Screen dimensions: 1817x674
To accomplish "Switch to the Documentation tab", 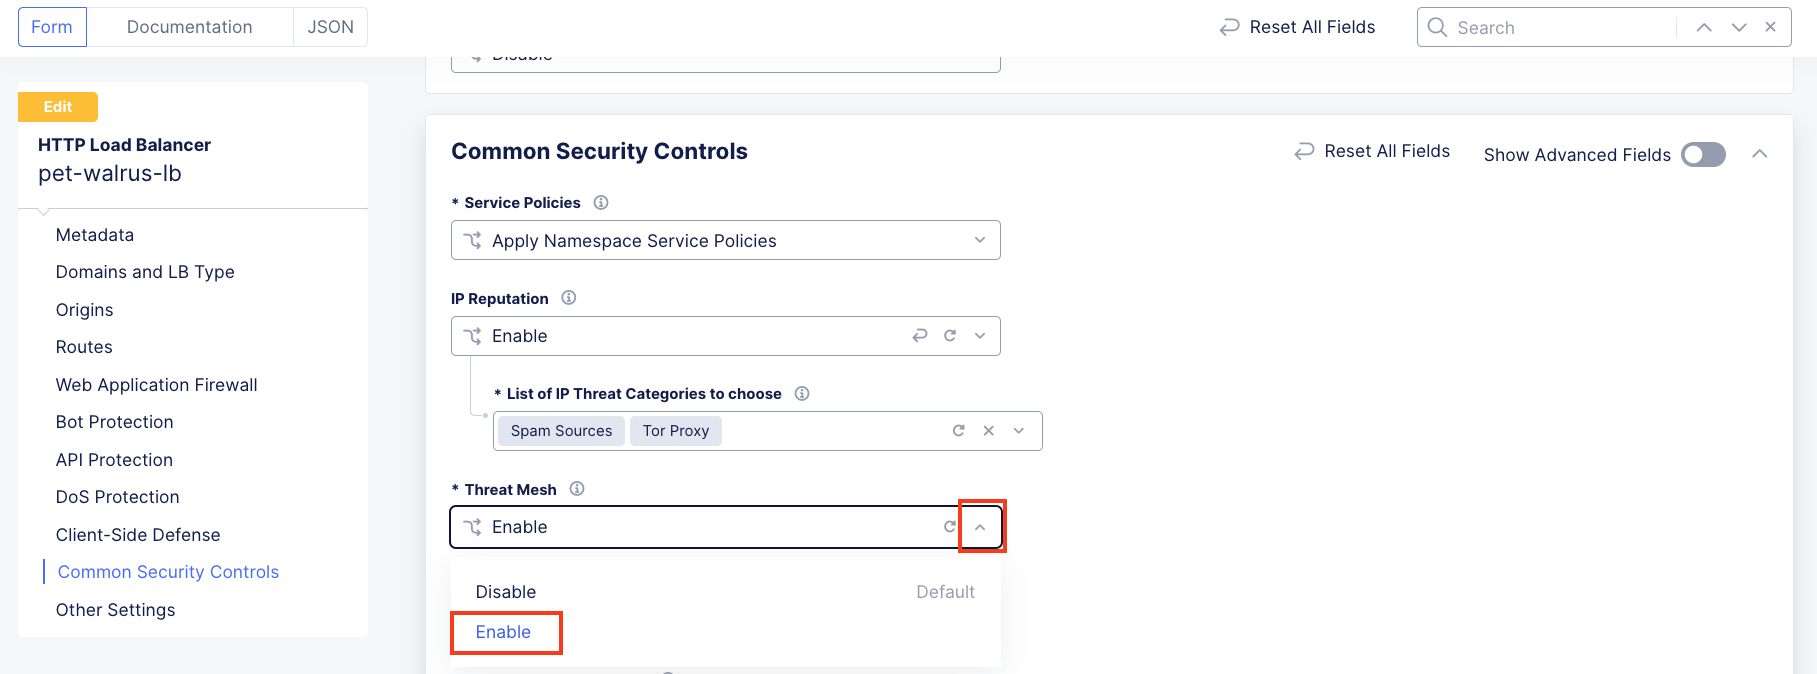I will (190, 27).
